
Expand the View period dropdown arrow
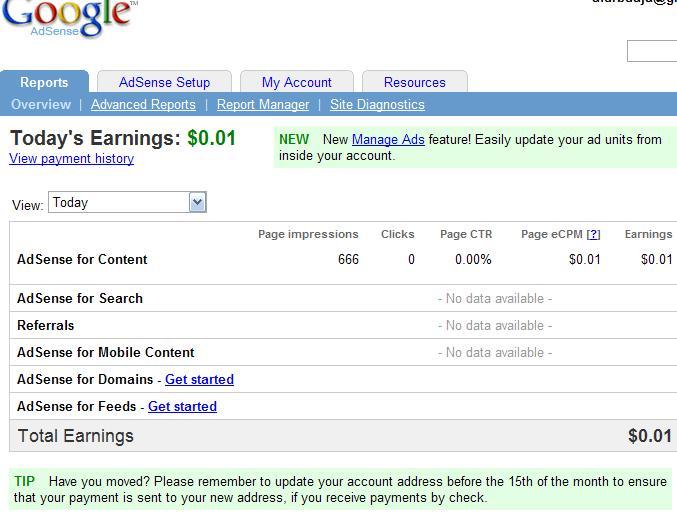pos(197,202)
